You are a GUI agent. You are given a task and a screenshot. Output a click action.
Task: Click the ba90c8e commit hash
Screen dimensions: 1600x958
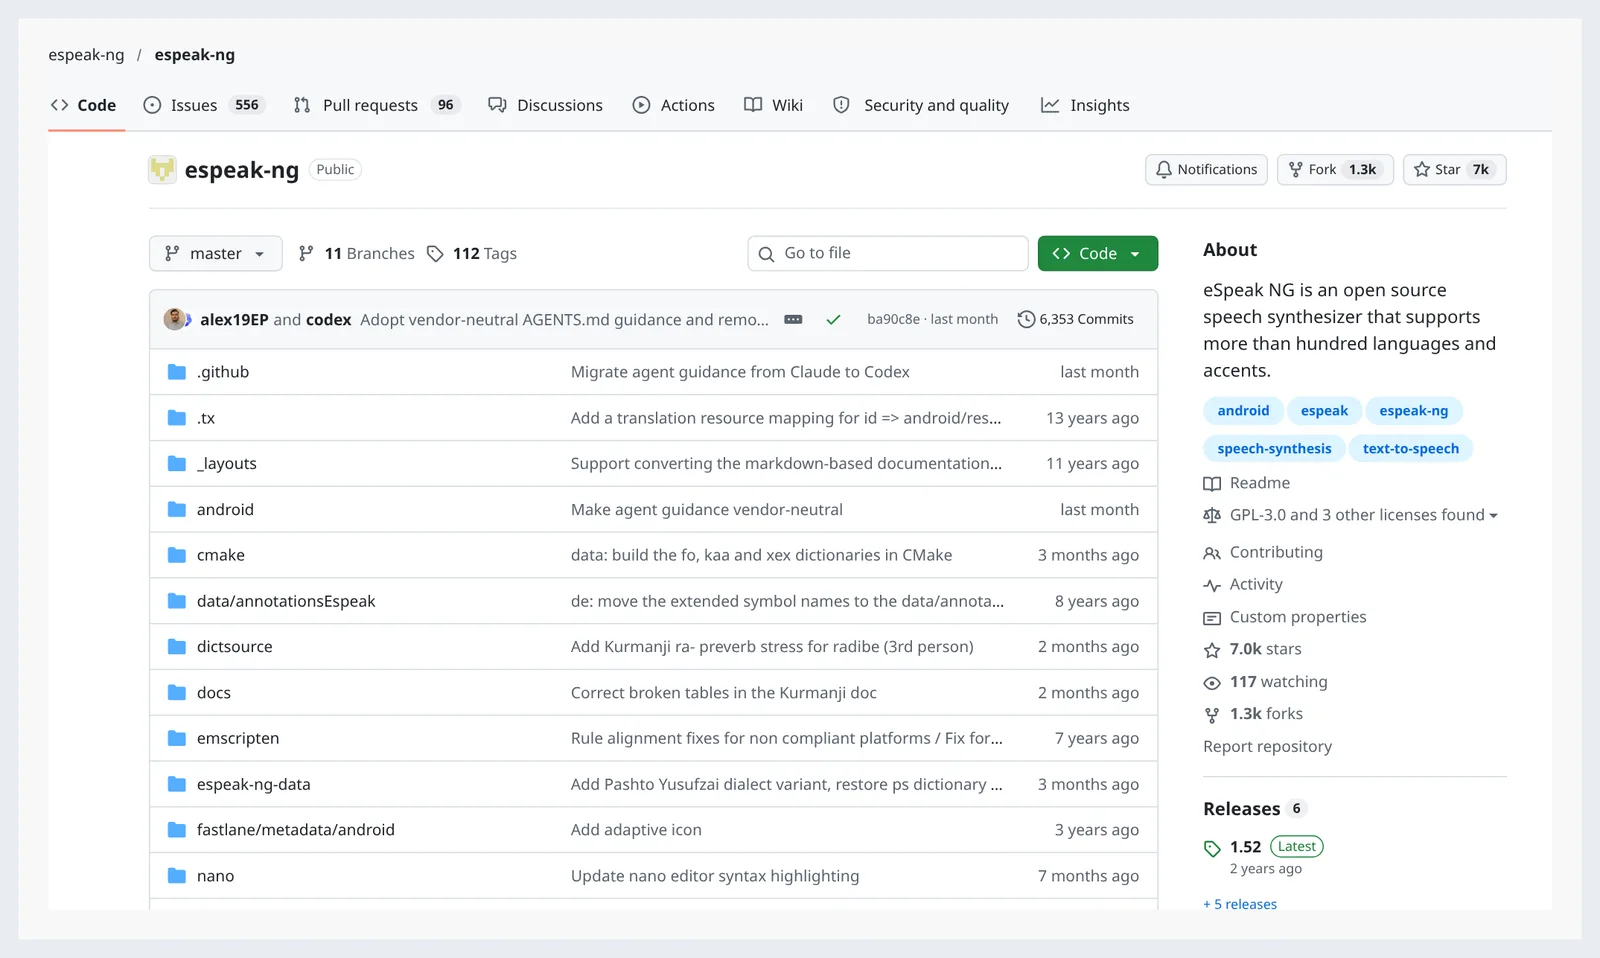click(x=893, y=320)
